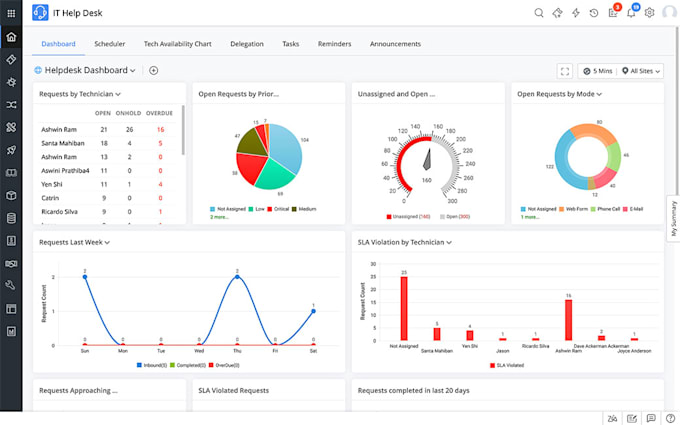
Task: Click the Requests by Technician scrollbar
Action: pos(183,130)
